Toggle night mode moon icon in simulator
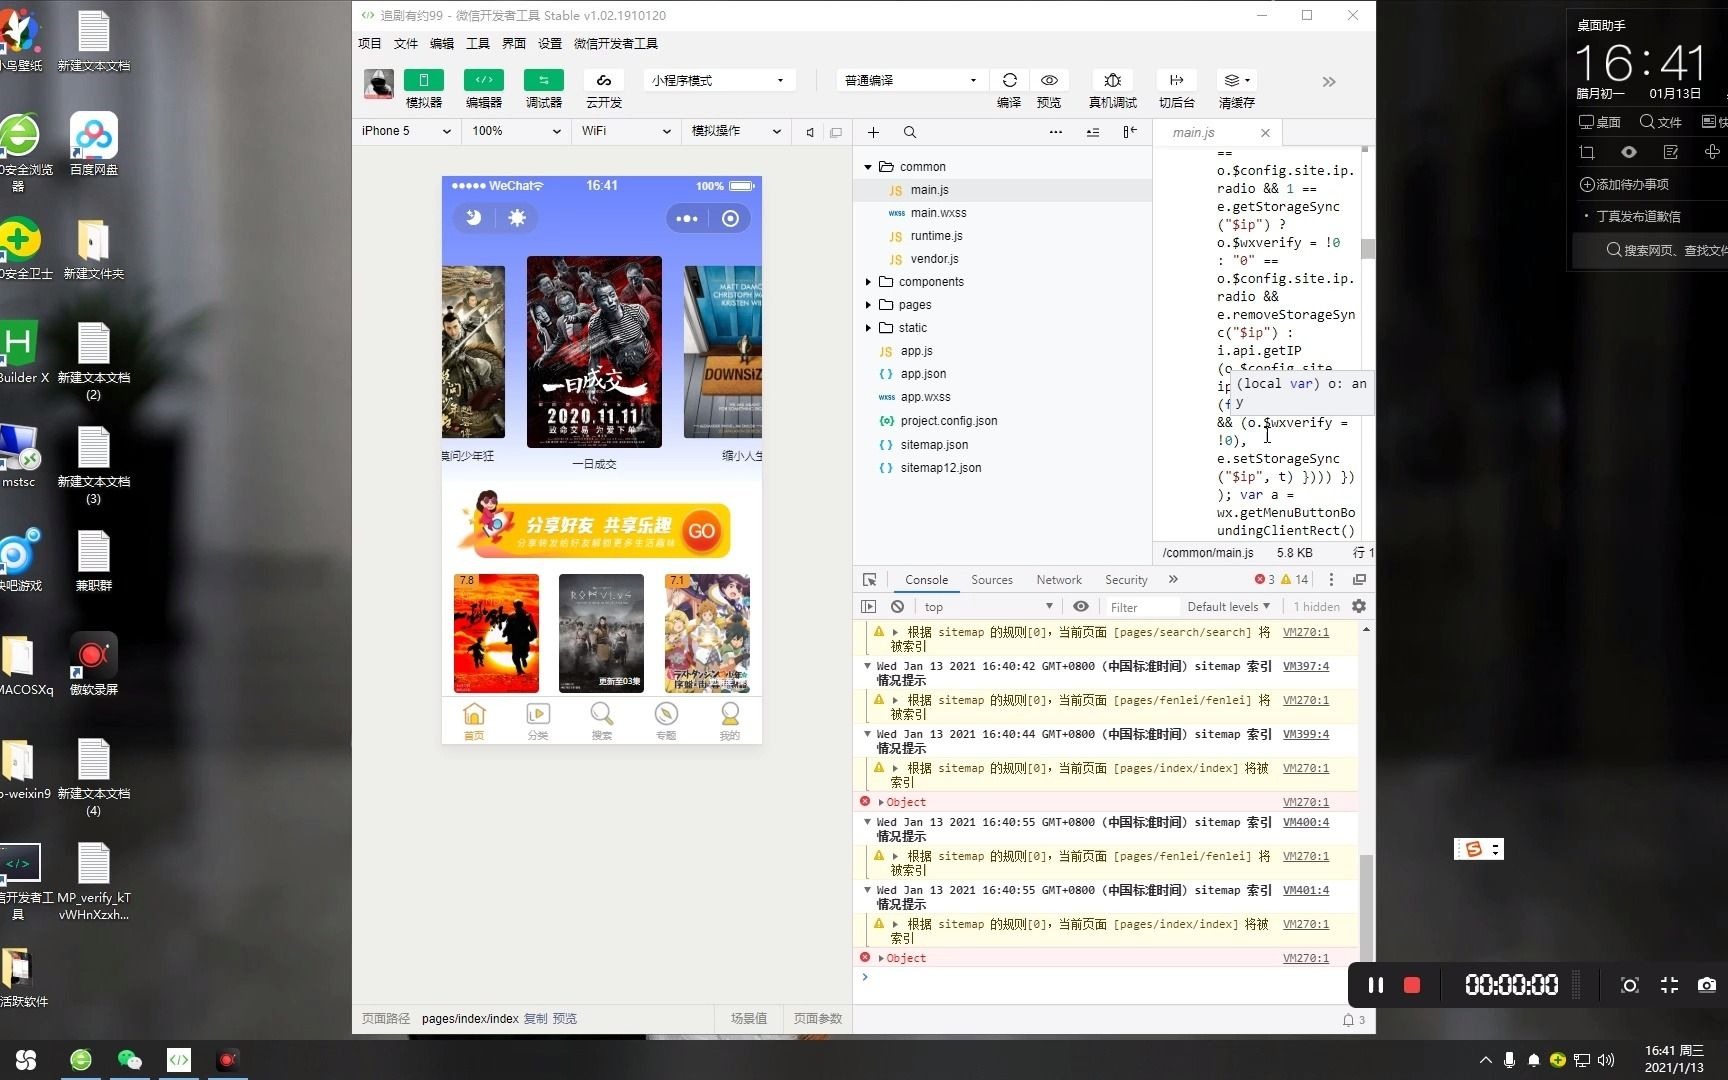Image resolution: width=1728 pixels, height=1080 pixels. 474,218
